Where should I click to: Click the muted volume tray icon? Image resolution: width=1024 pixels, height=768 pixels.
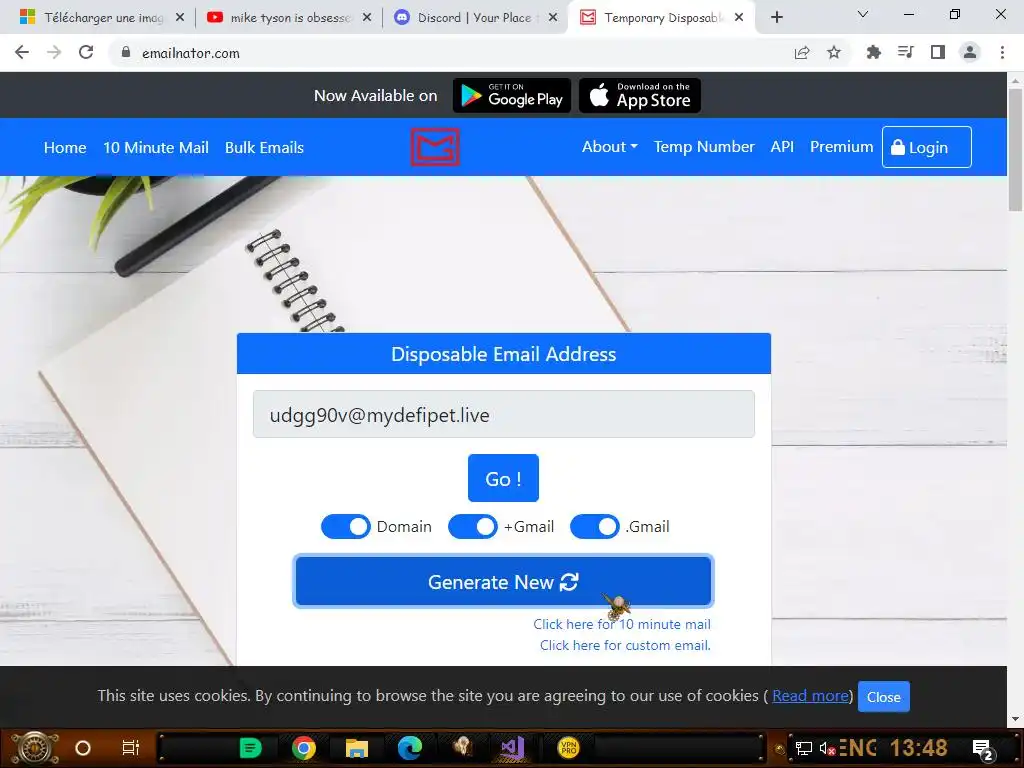[827, 749]
